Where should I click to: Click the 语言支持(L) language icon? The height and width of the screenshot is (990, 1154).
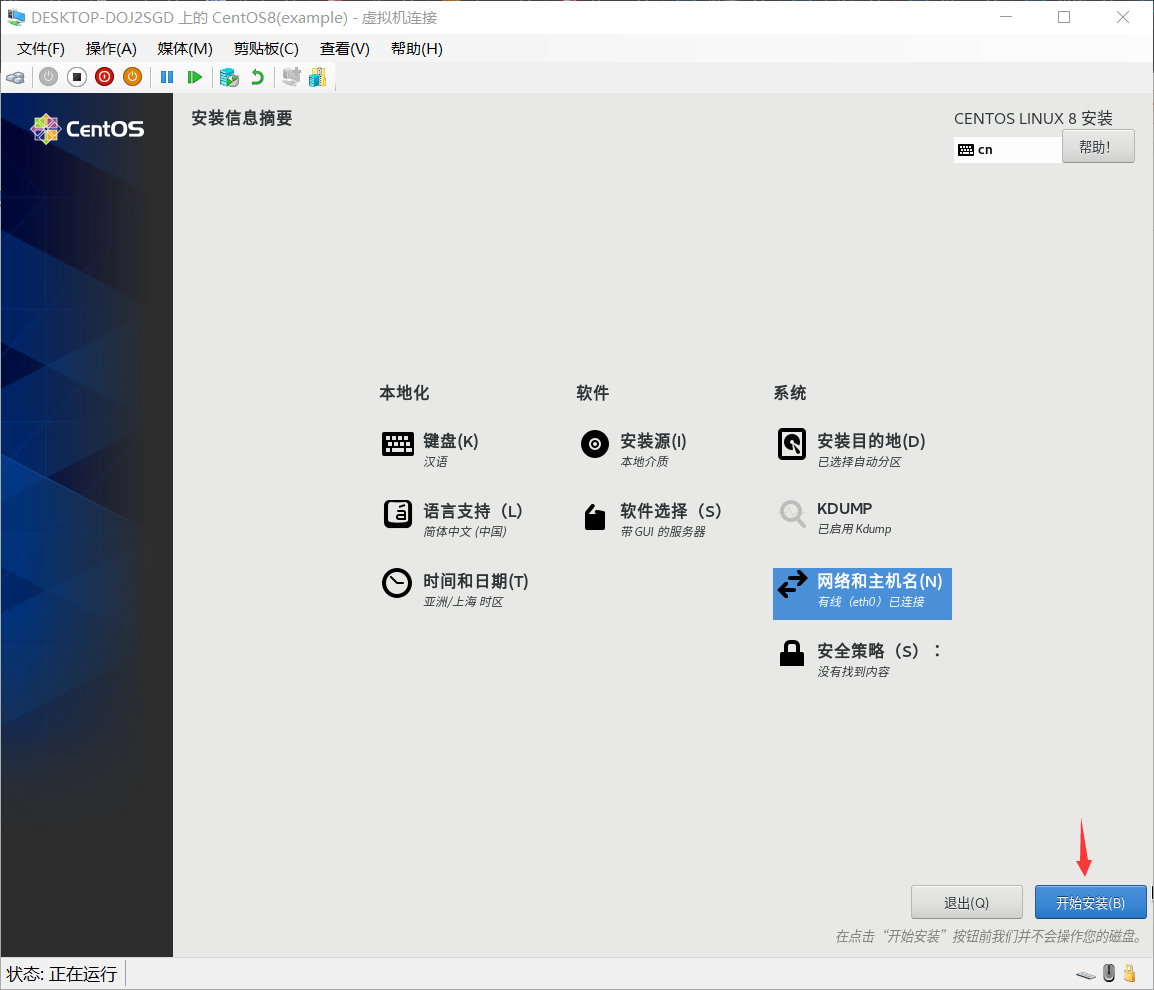pyautogui.click(x=397, y=514)
